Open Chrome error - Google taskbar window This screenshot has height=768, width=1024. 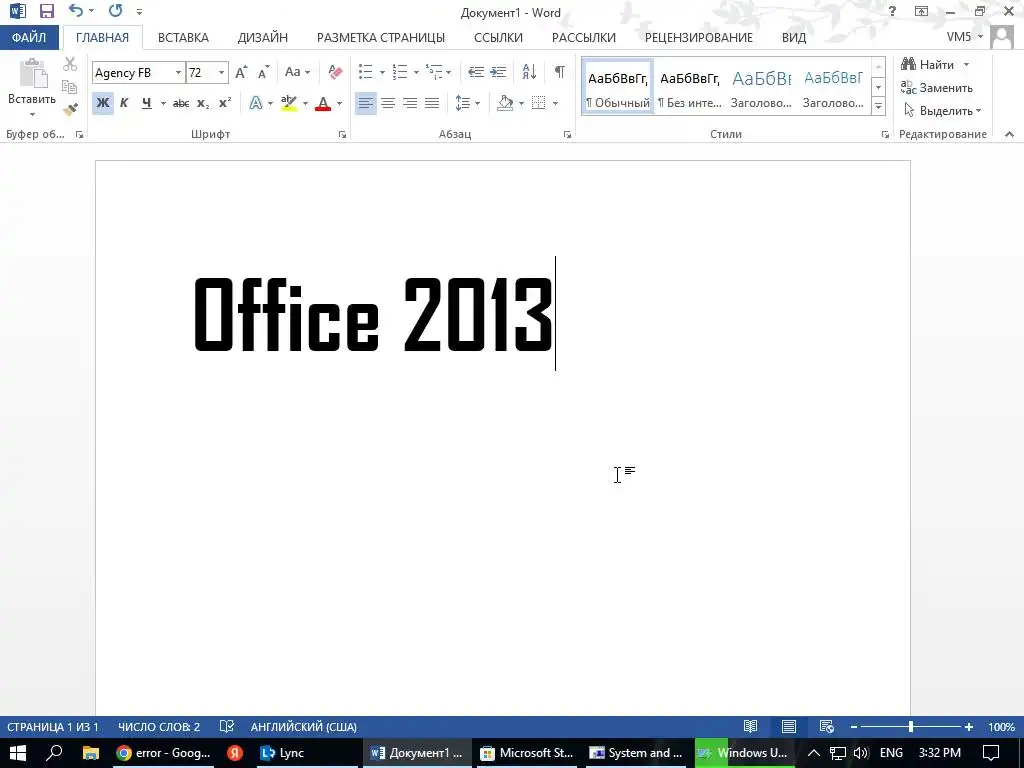point(164,753)
